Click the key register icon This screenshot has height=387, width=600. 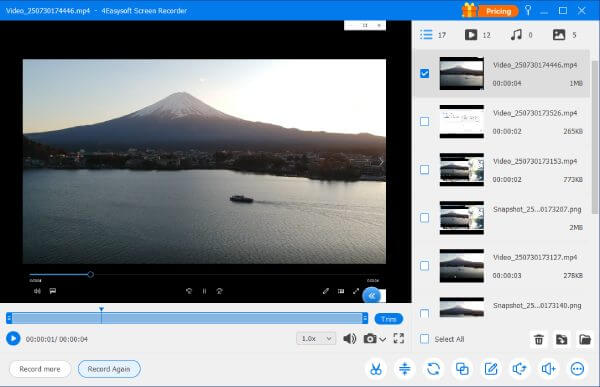click(x=528, y=10)
